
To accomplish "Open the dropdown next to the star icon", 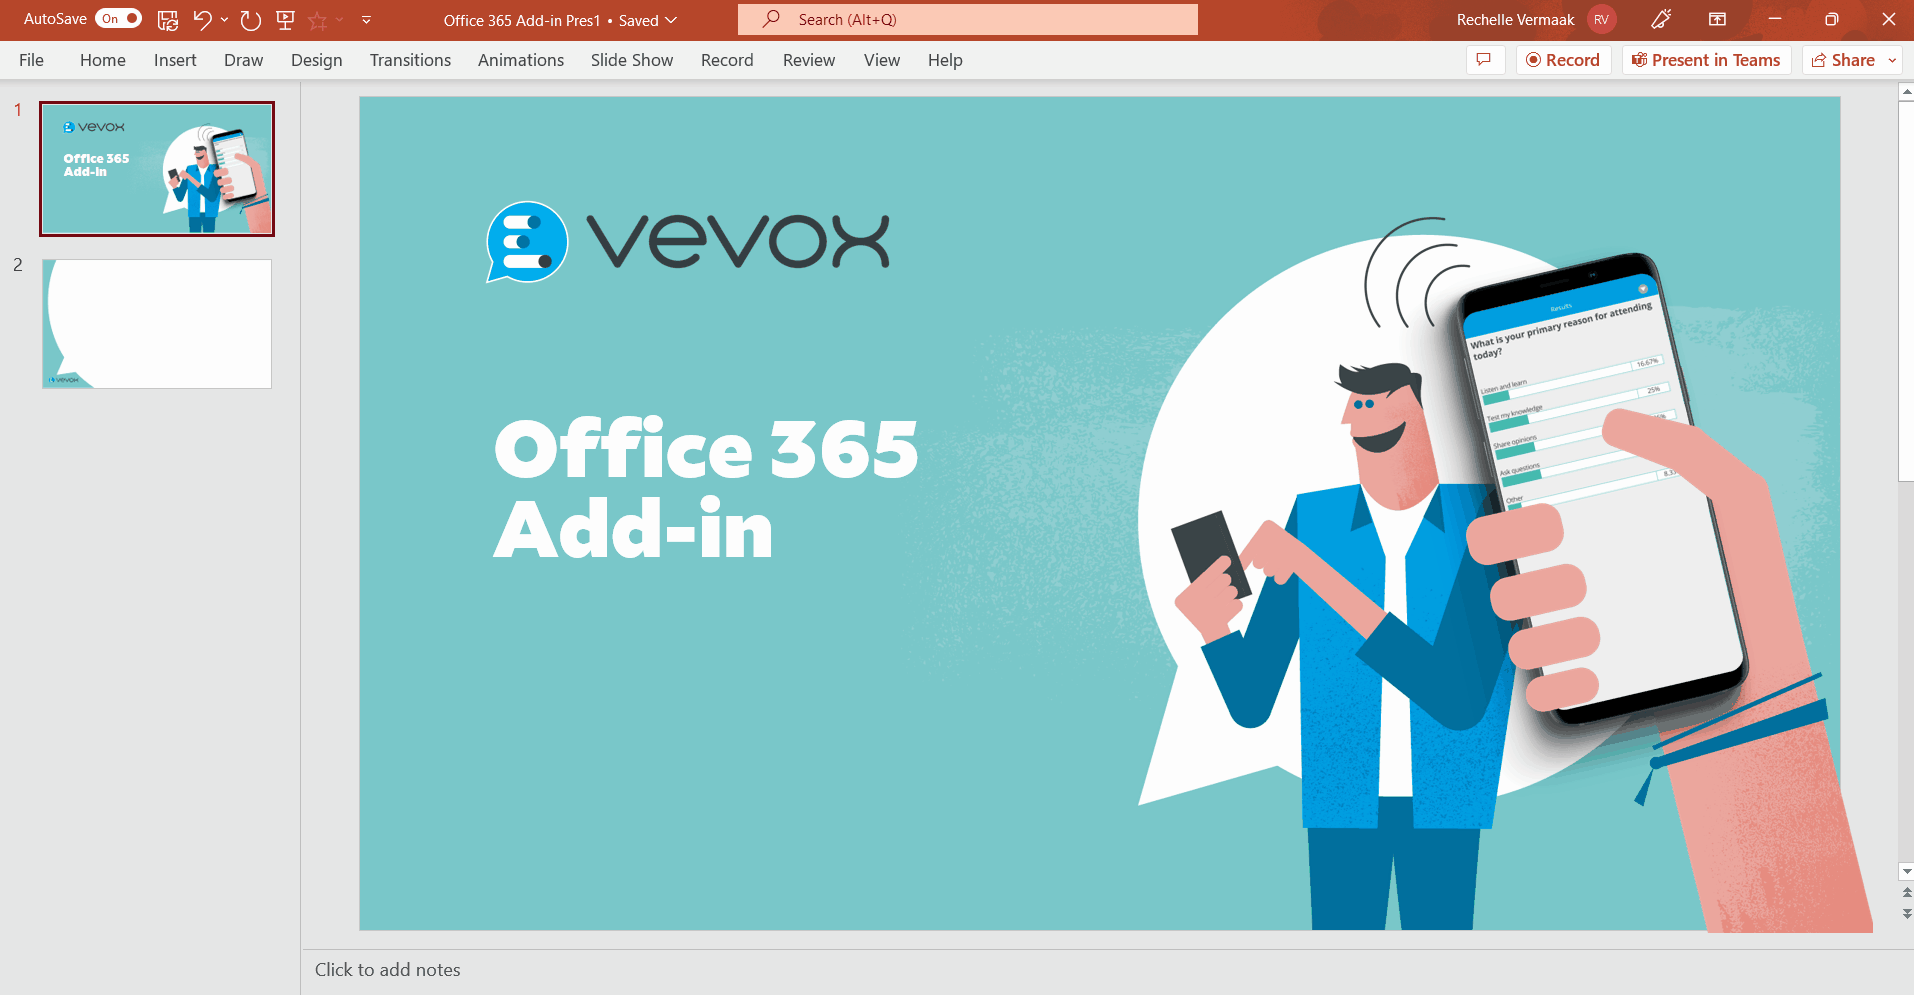I will click(x=340, y=20).
